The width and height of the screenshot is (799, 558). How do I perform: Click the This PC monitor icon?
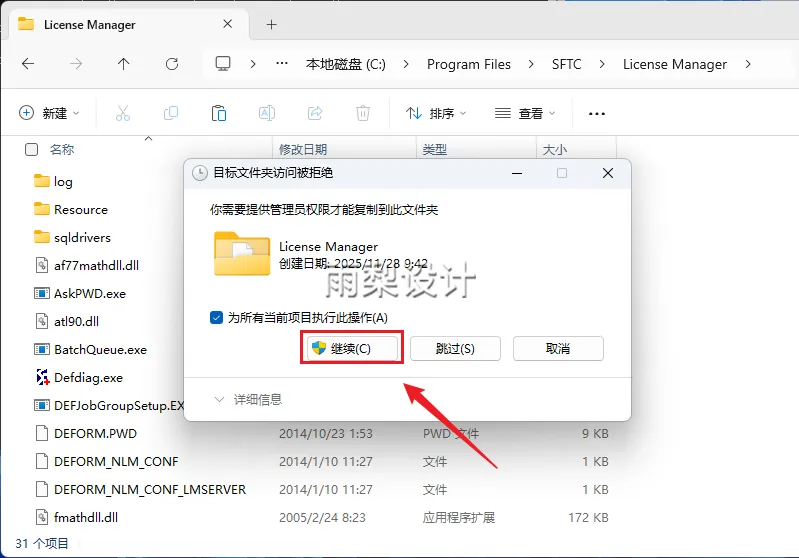click(x=223, y=64)
